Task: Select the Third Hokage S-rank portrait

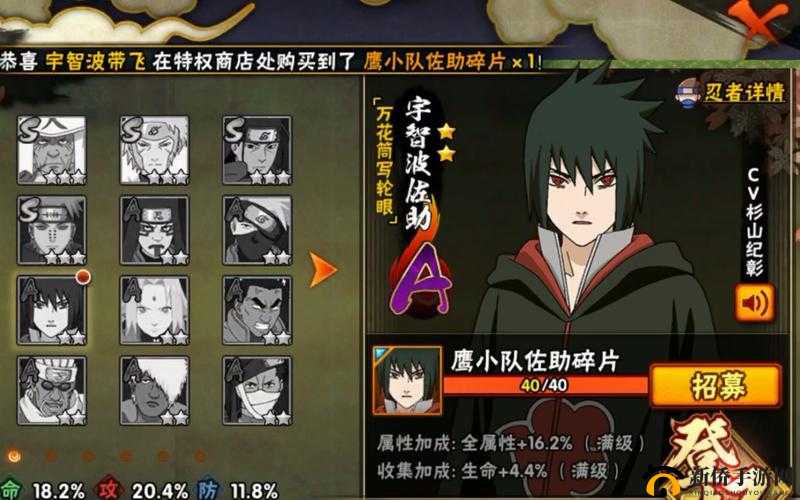Action: click(52, 150)
